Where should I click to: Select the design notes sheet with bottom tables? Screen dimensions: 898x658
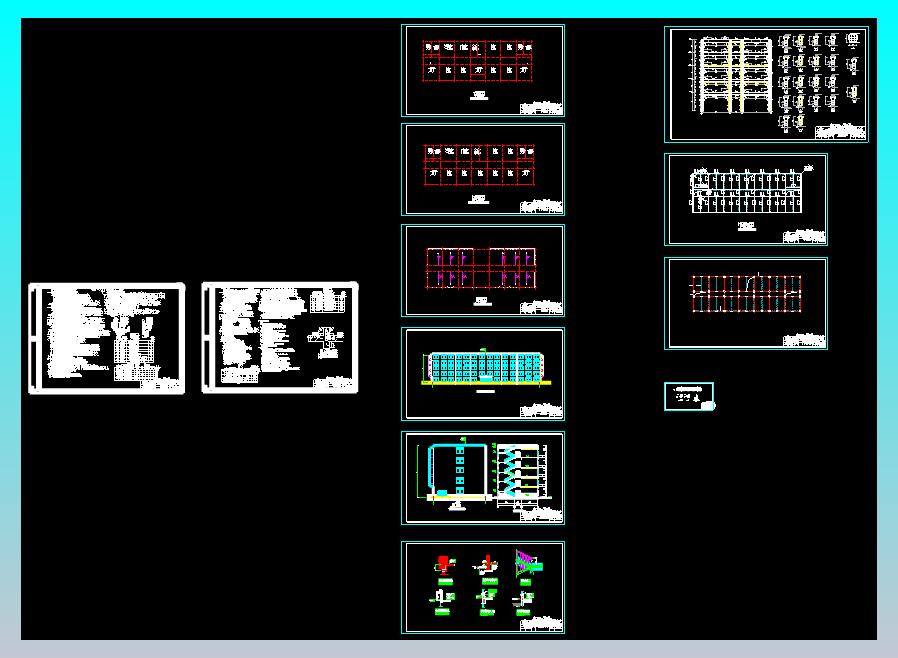point(107,338)
